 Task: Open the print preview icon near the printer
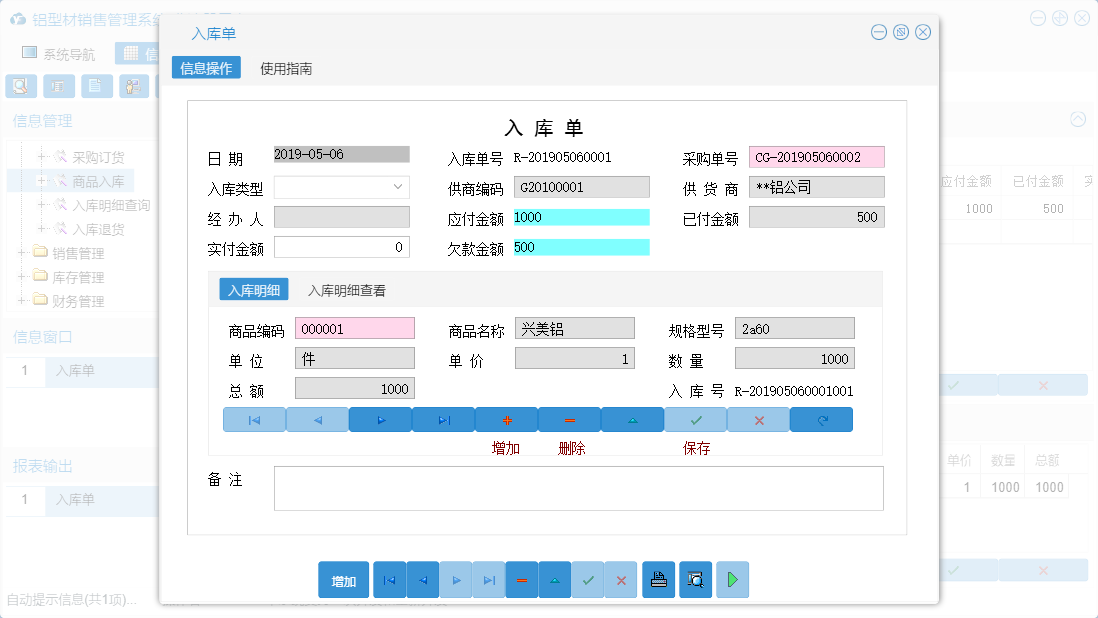[694, 580]
